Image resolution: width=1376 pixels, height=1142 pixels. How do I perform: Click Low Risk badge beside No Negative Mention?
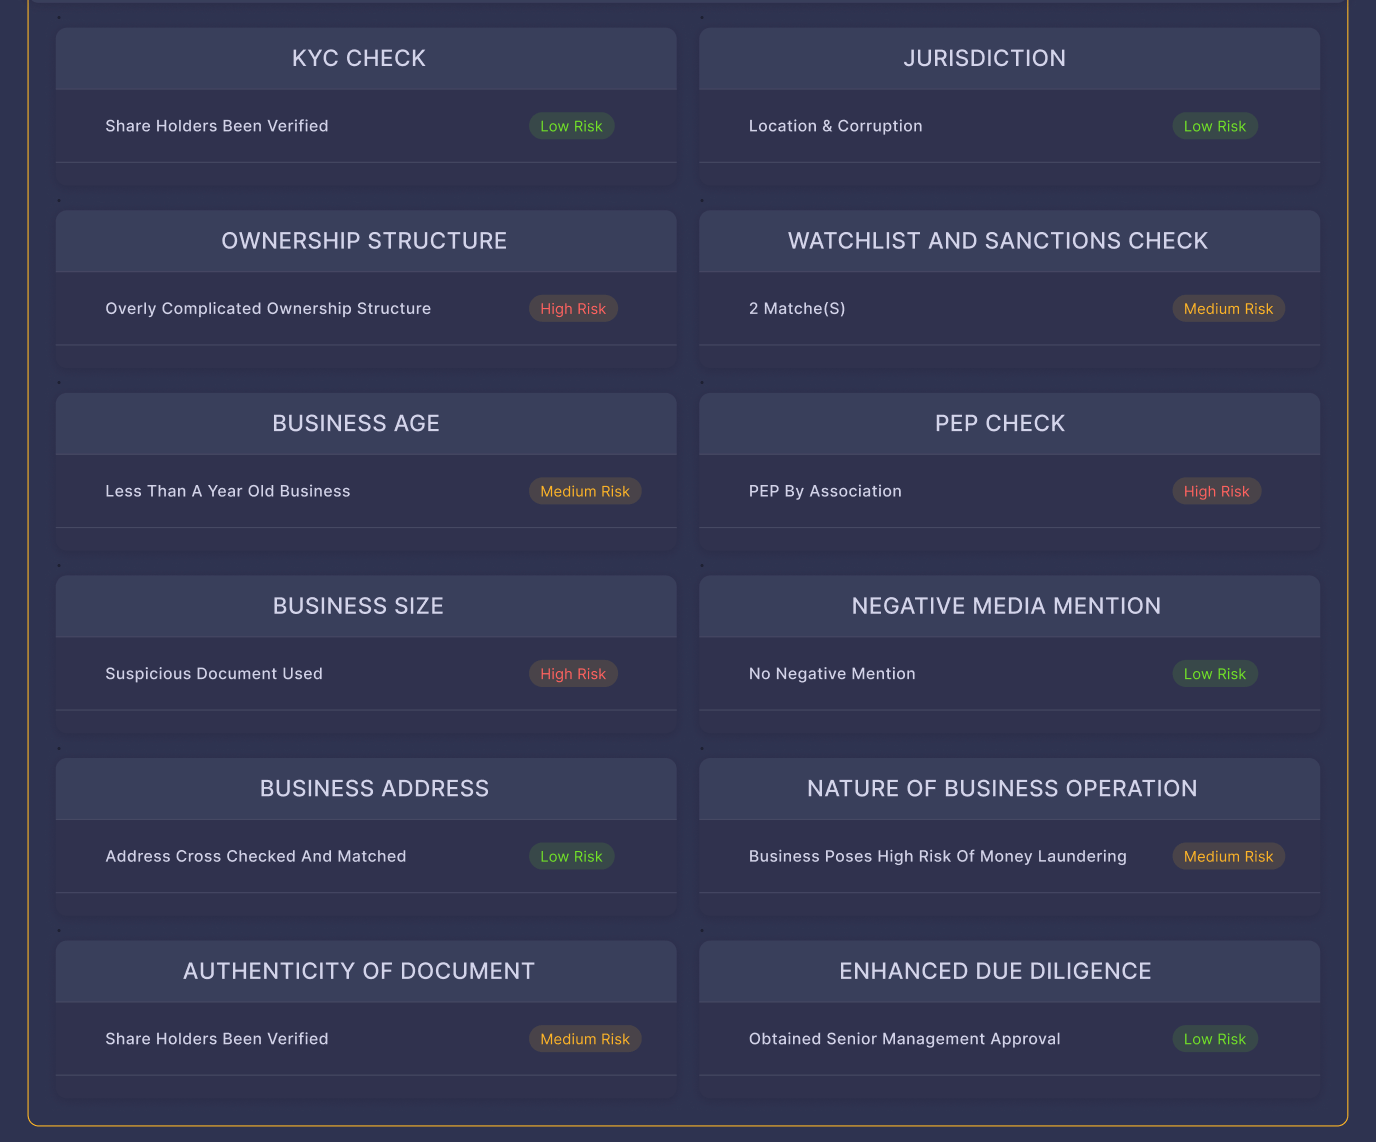coord(1214,674)
